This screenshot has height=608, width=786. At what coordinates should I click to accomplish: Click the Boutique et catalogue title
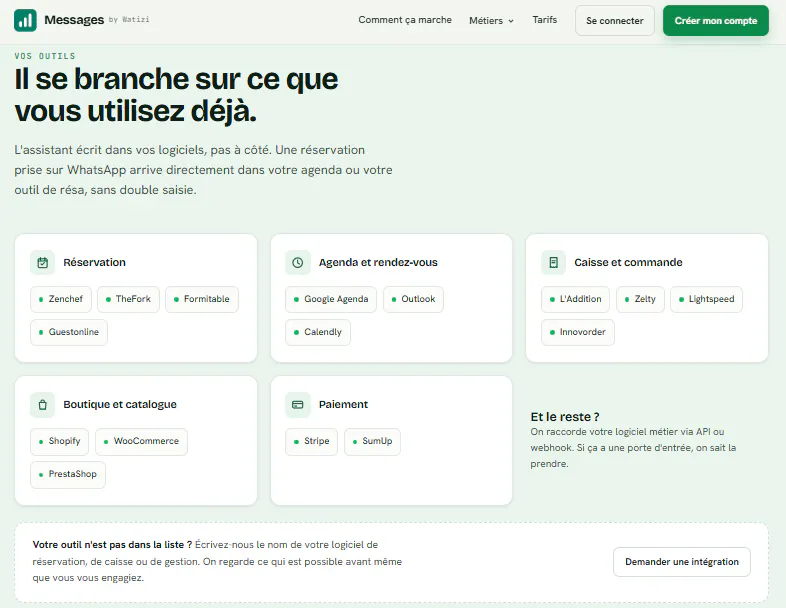tap(120, 404)
